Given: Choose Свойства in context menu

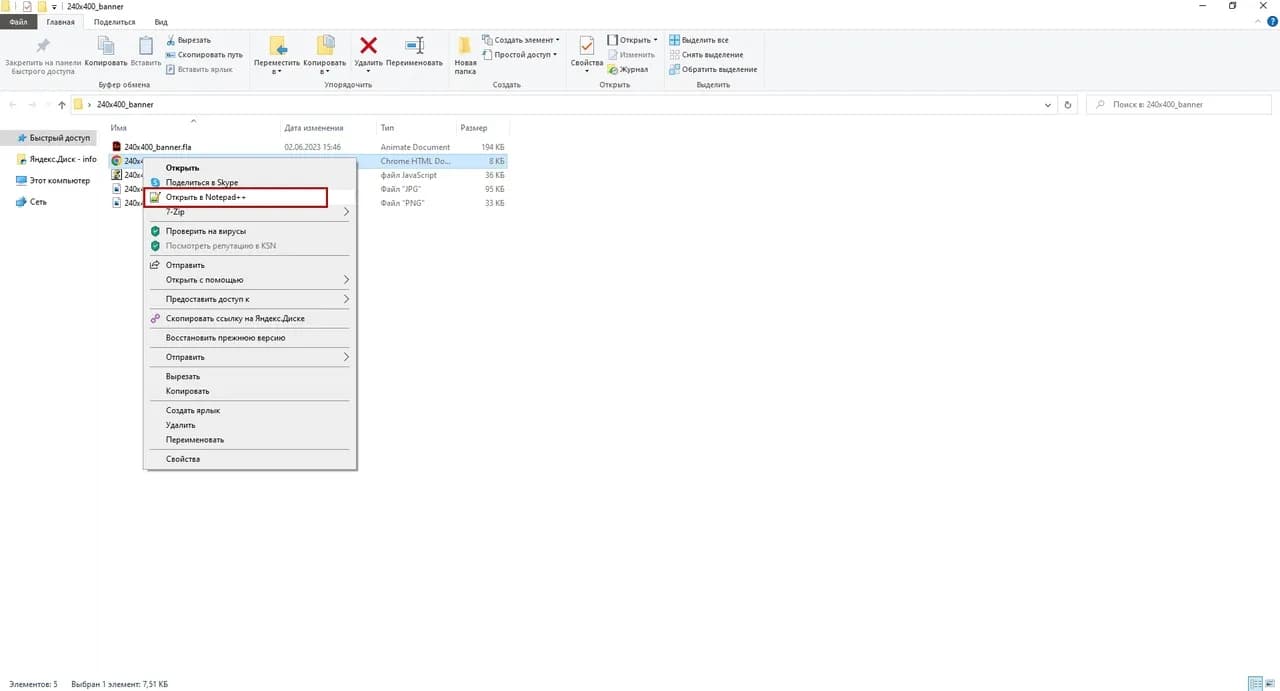Looking at the screenshot, I should tap(250, 459).
